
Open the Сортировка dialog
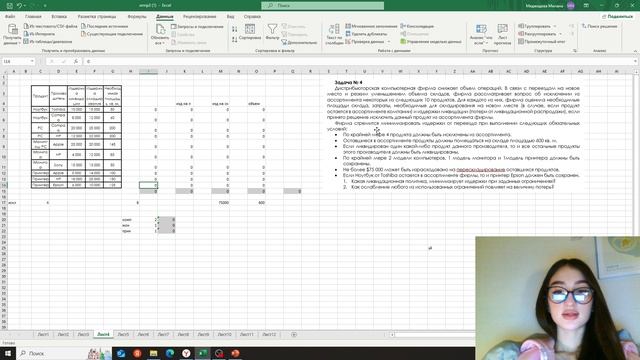250,32
